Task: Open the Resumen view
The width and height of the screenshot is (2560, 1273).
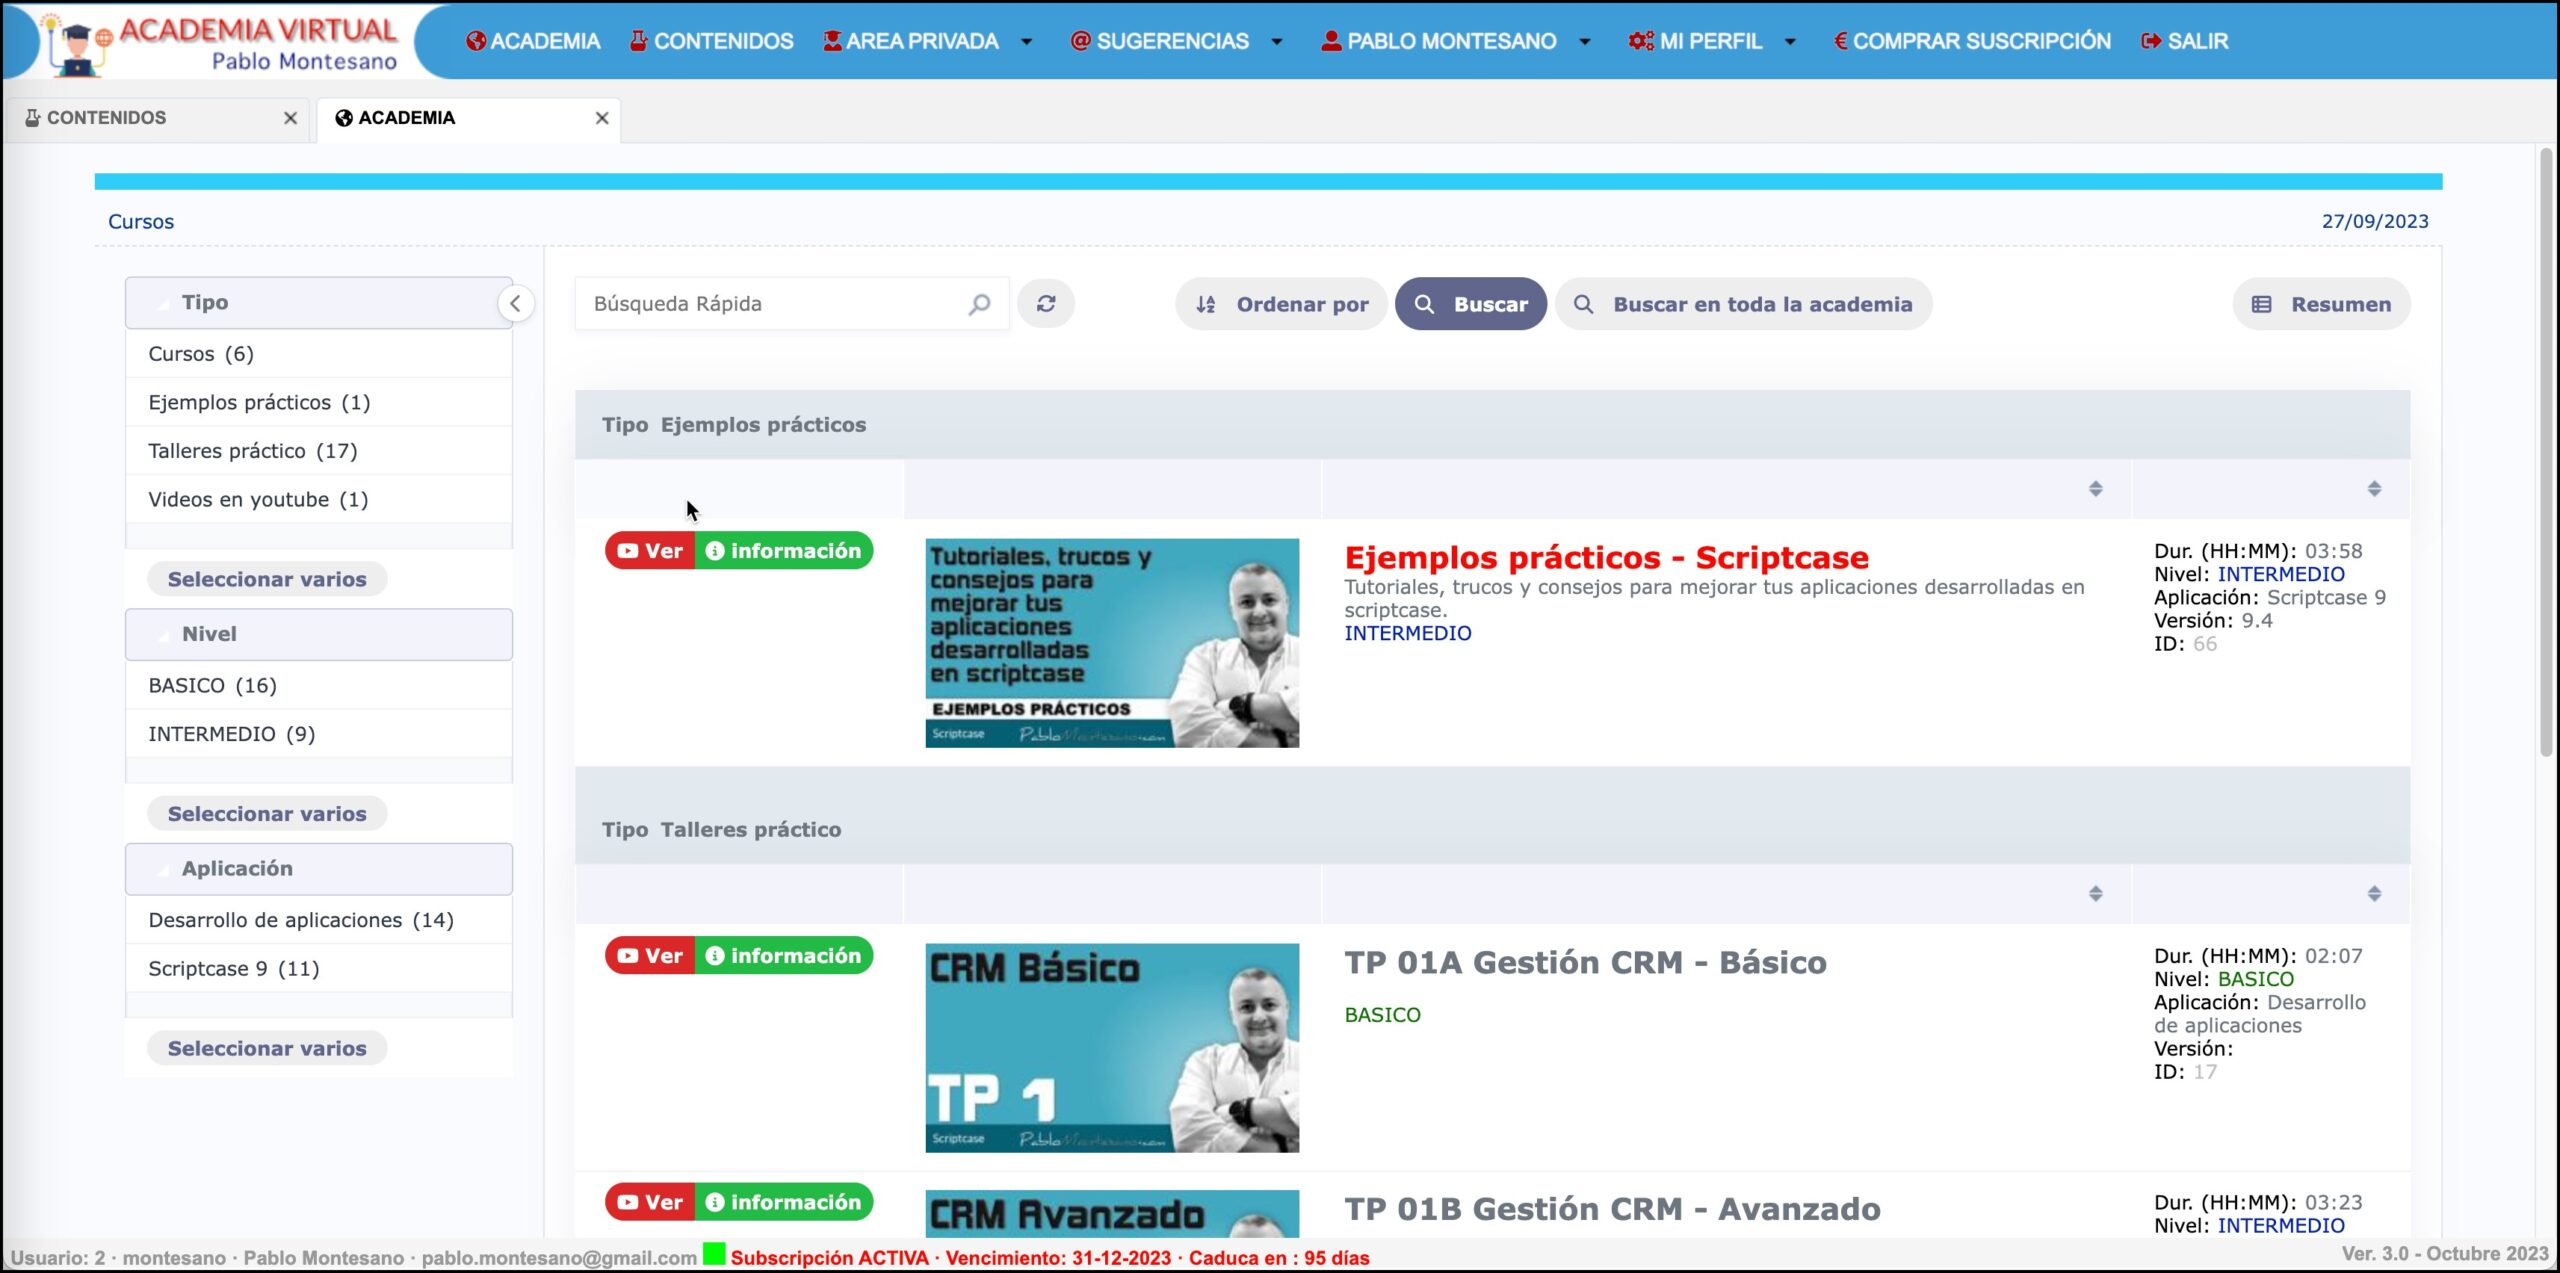Action: point(2321,304)
